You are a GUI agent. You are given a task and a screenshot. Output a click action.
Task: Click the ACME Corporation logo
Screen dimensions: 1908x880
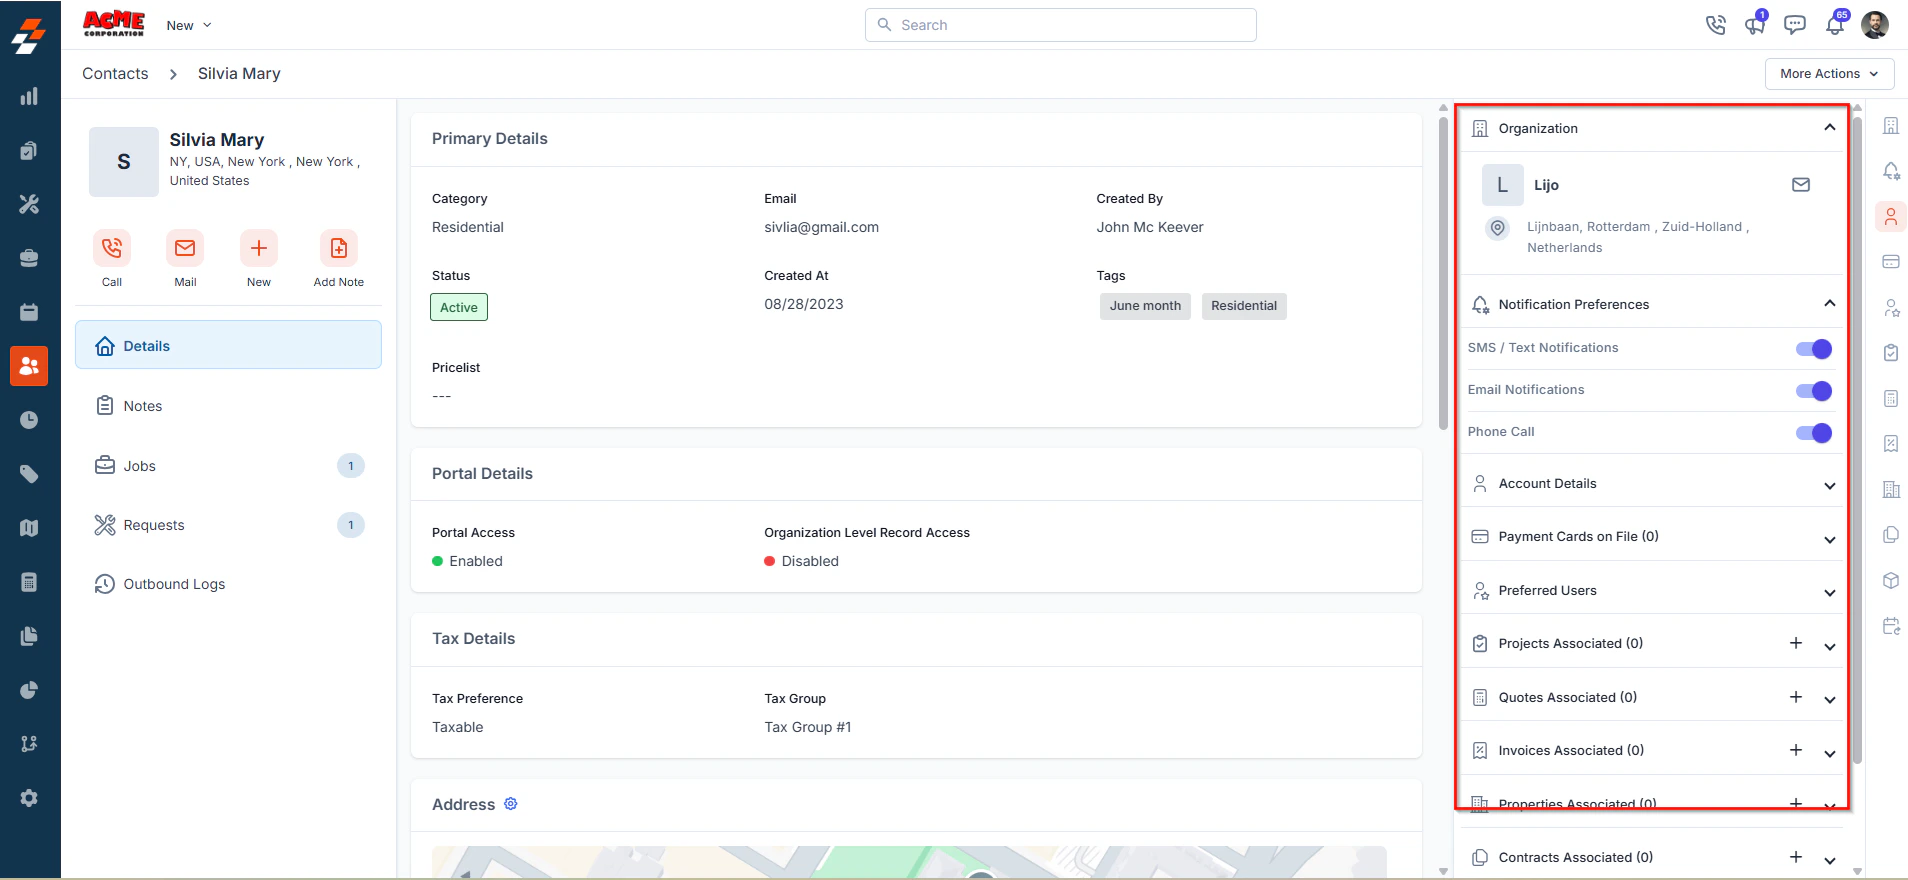114,24
